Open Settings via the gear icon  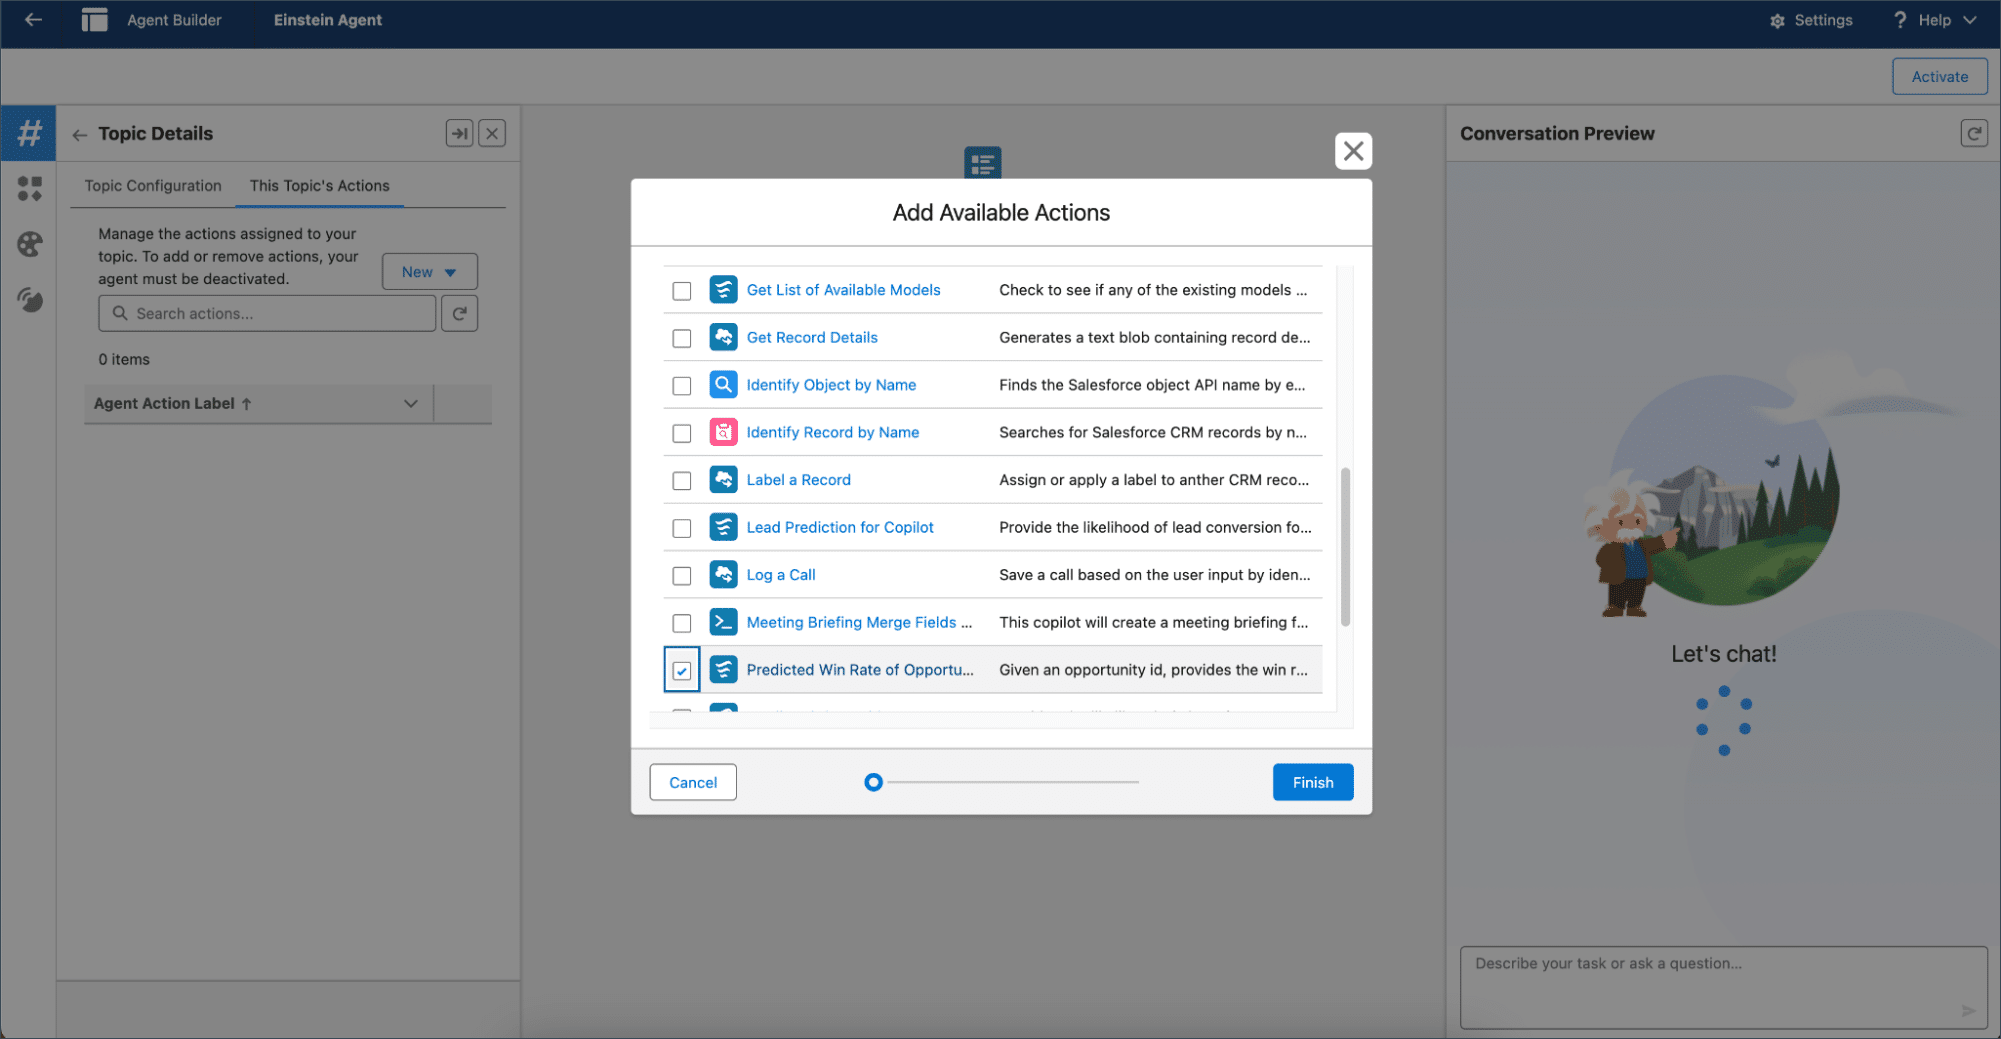tap(1777, 21)
